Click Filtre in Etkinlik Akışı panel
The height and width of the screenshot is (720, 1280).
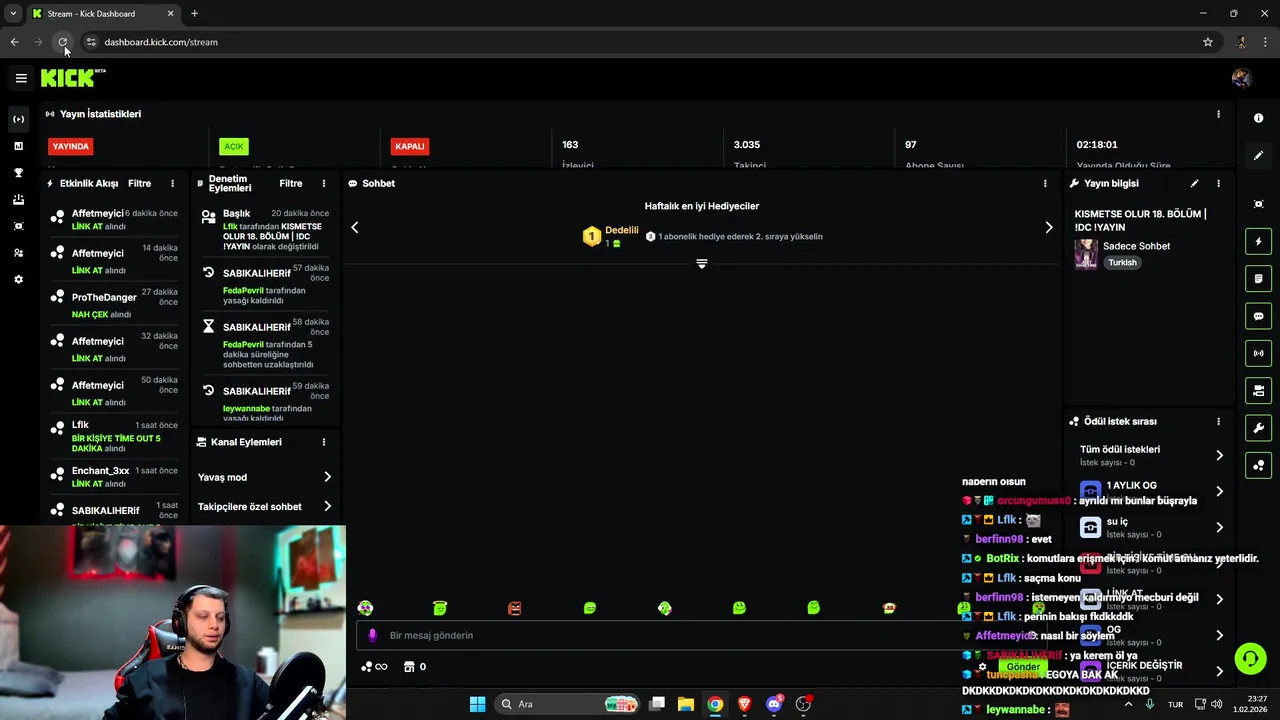pos(139,183)
